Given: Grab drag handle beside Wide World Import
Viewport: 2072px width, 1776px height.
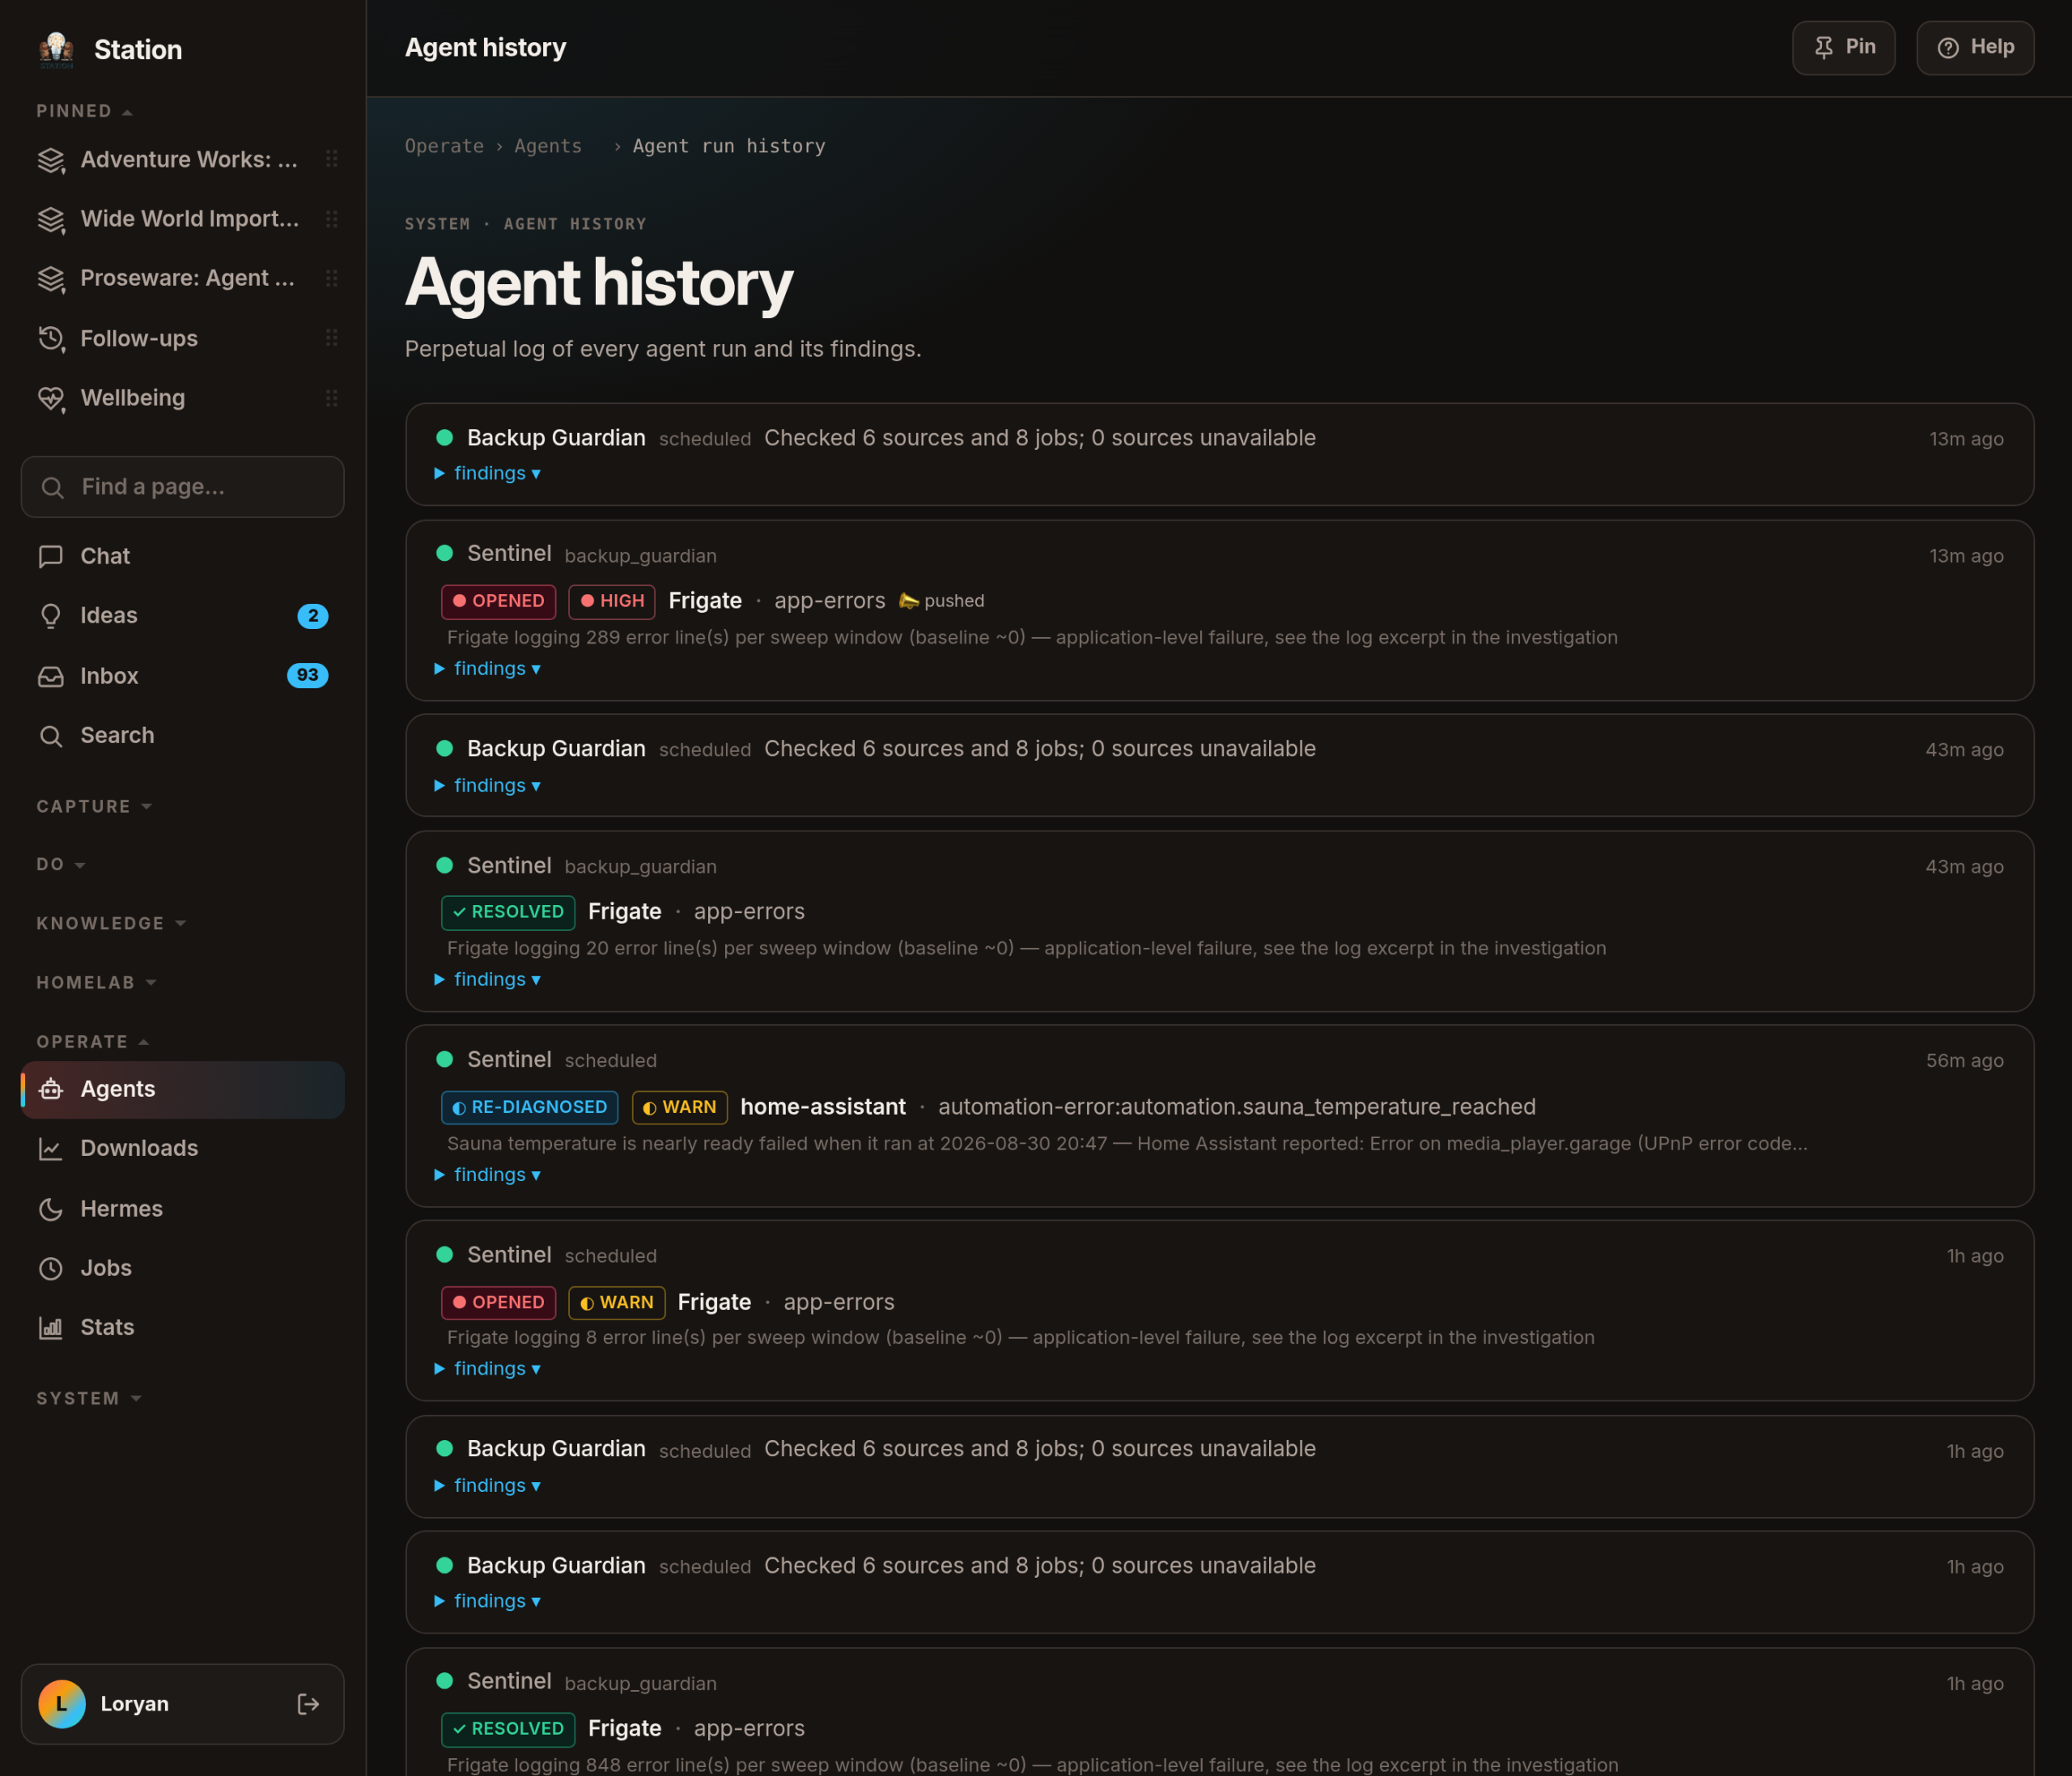Looking at the screenshot, I should 331,218.
